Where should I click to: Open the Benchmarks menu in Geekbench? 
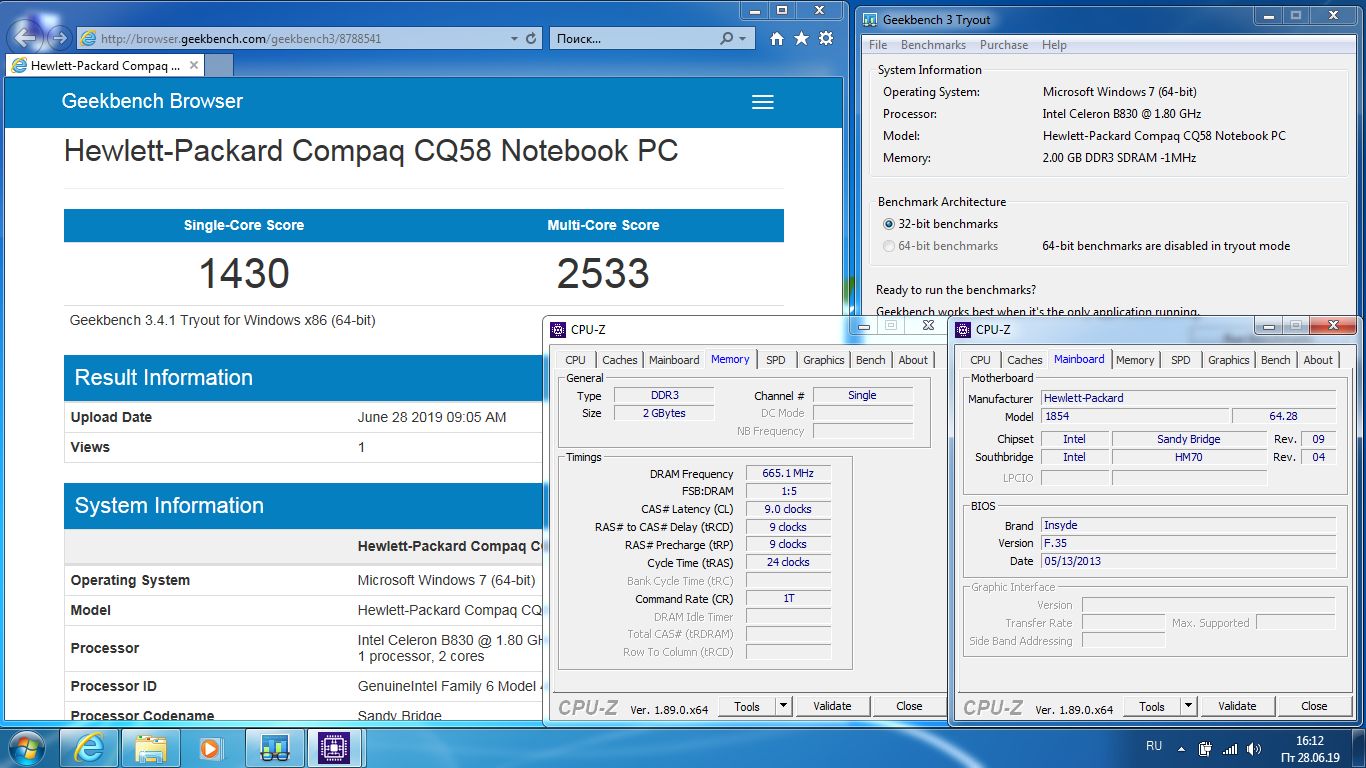coord(933,45)
